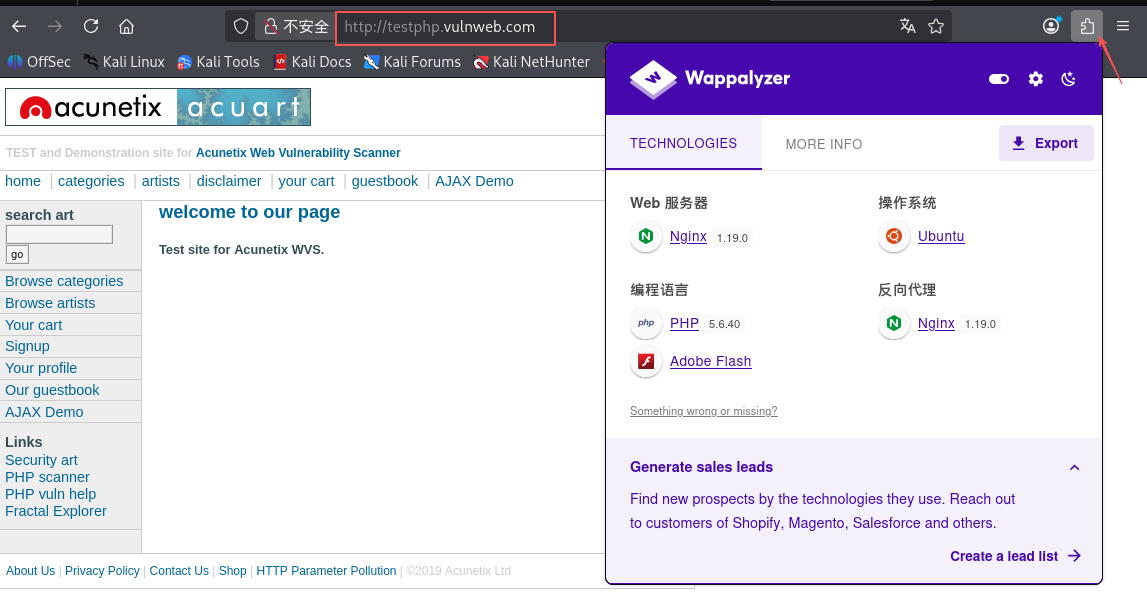Open the Fractal Explorer link
This screenshot has height=602, width=1147.
coord(56,511)
